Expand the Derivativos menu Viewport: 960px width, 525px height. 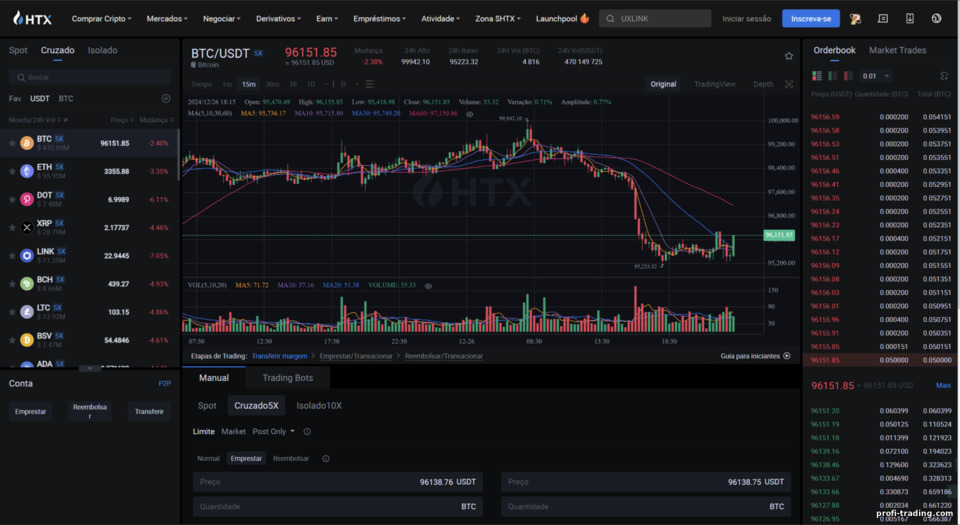pos(278,18)
